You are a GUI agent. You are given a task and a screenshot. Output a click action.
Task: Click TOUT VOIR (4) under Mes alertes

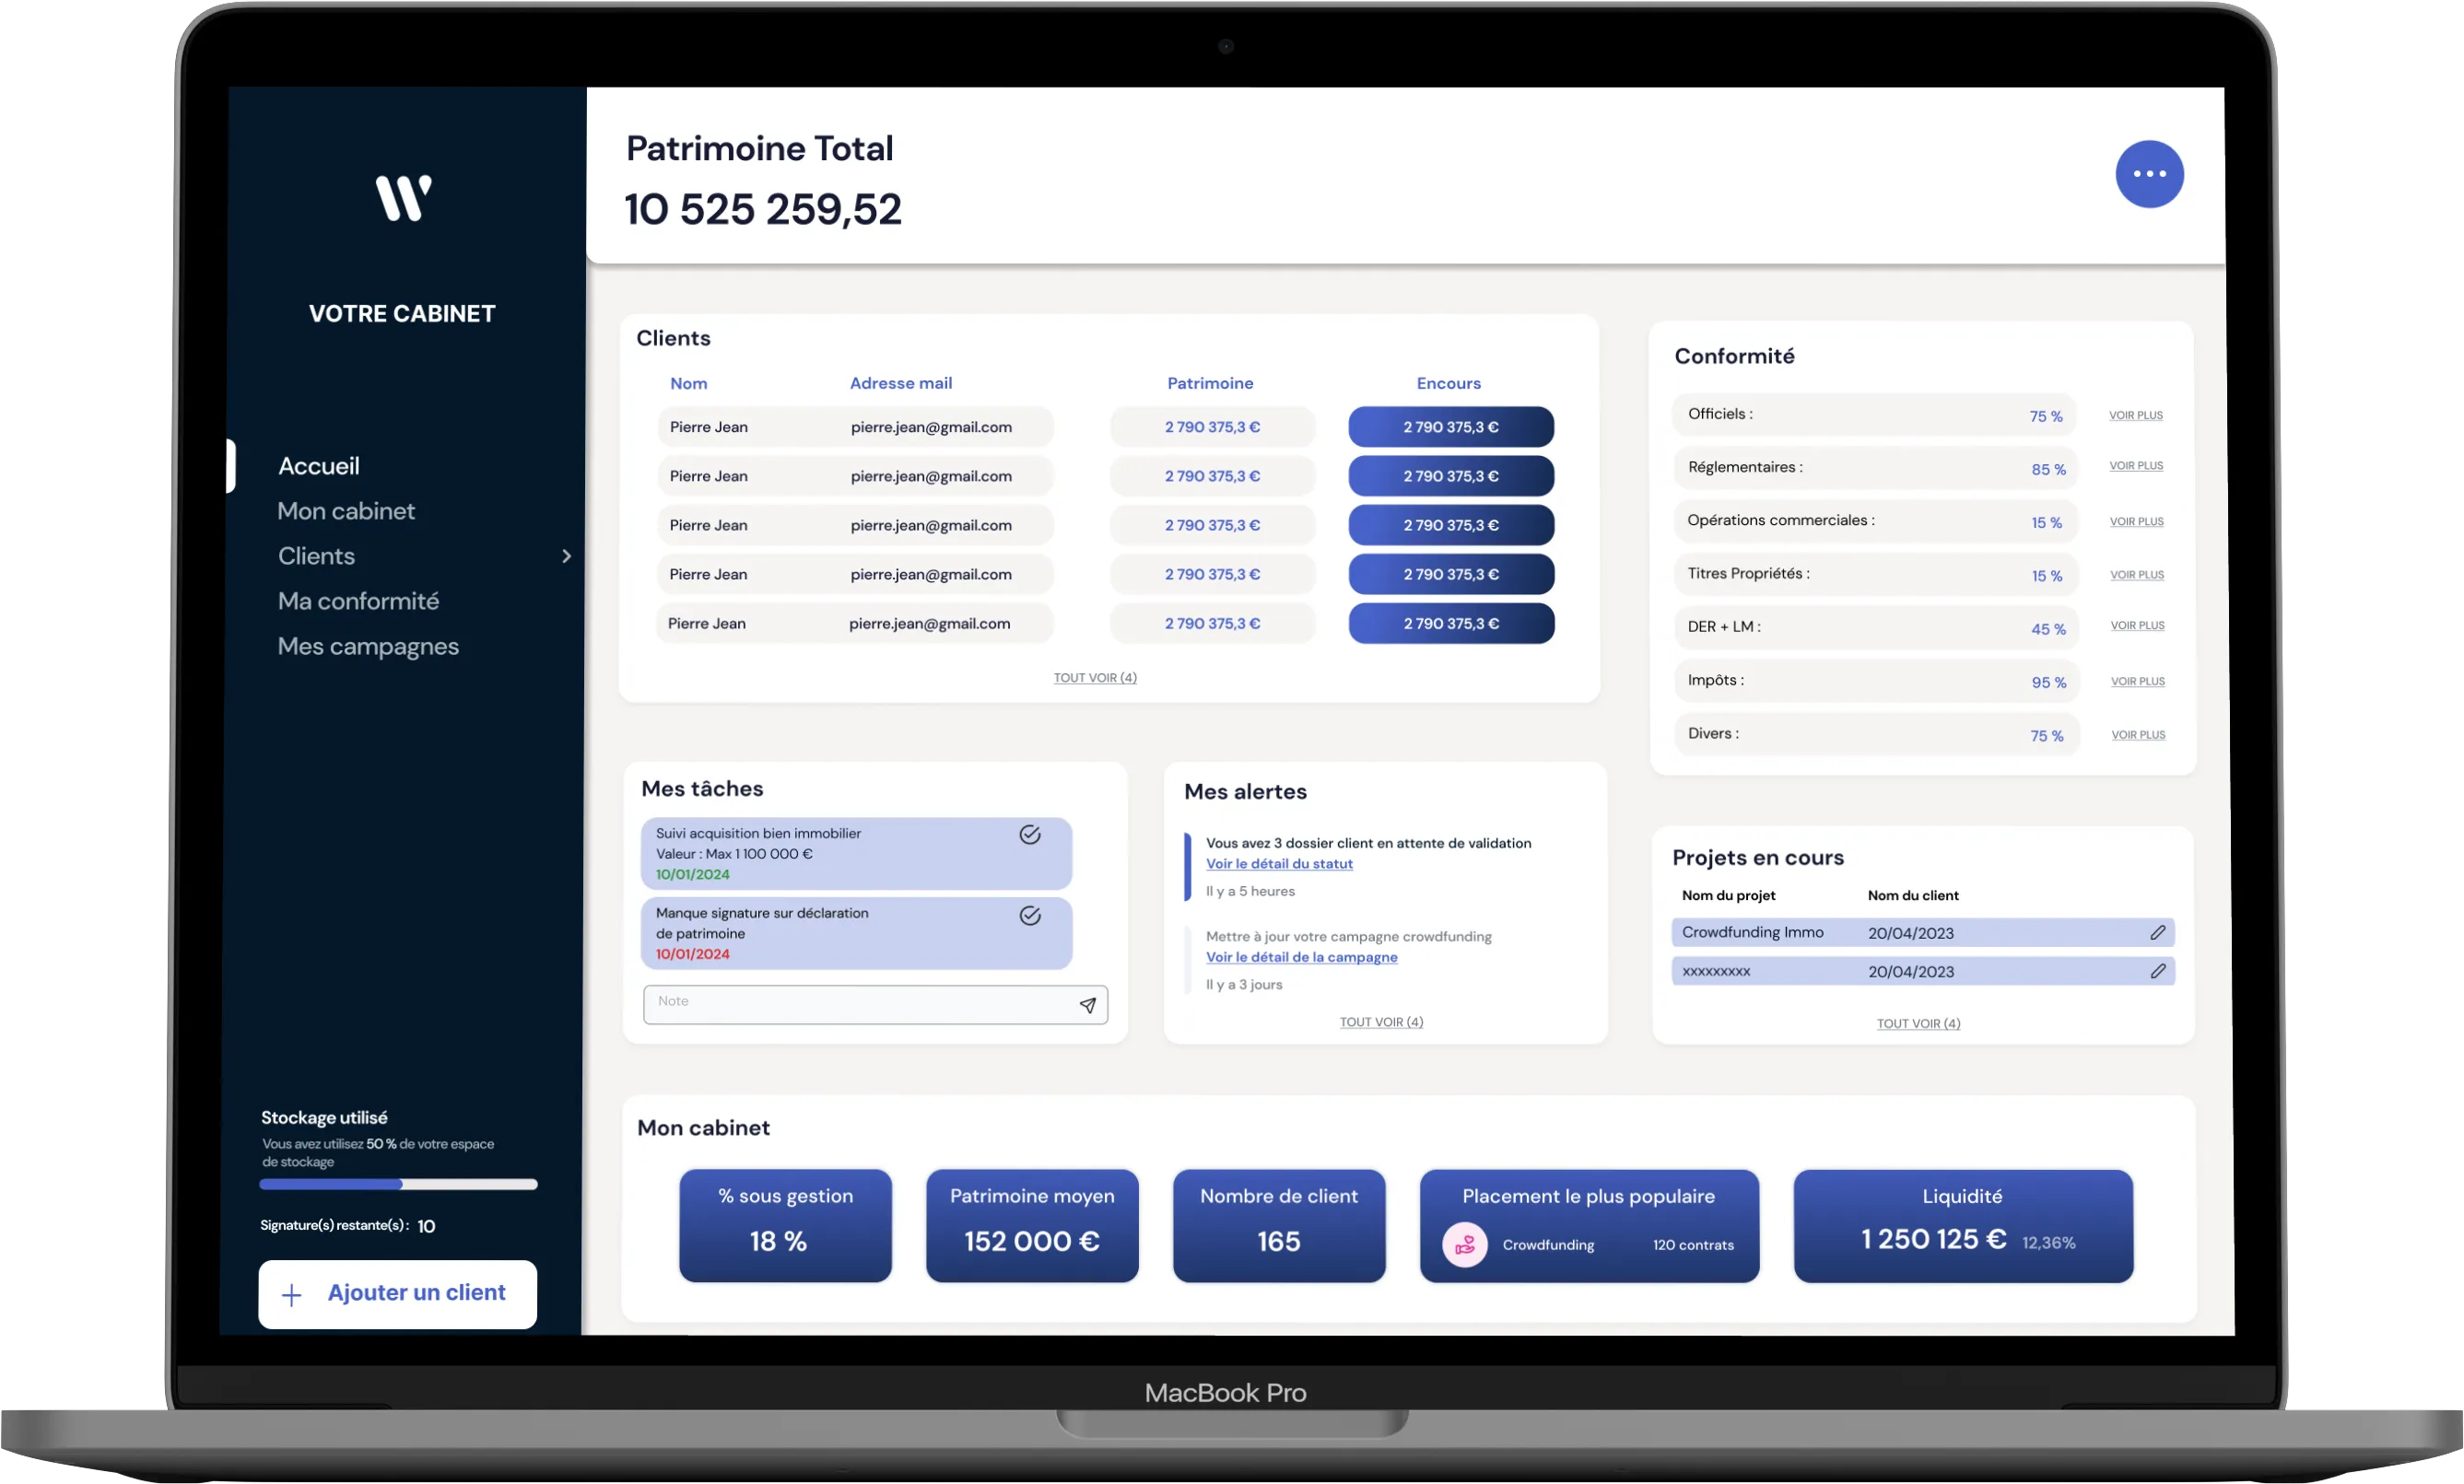click(1381, 1022)
